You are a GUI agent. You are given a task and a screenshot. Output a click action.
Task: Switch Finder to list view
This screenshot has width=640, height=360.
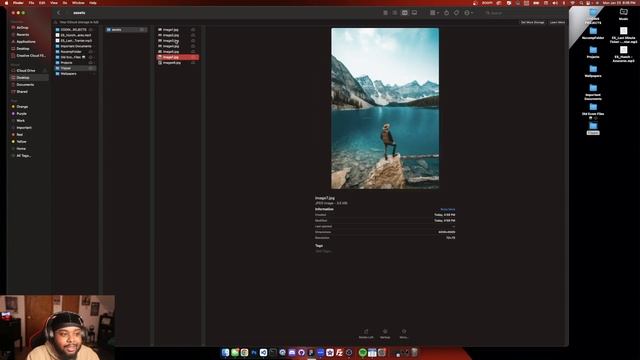click(395, 13)
